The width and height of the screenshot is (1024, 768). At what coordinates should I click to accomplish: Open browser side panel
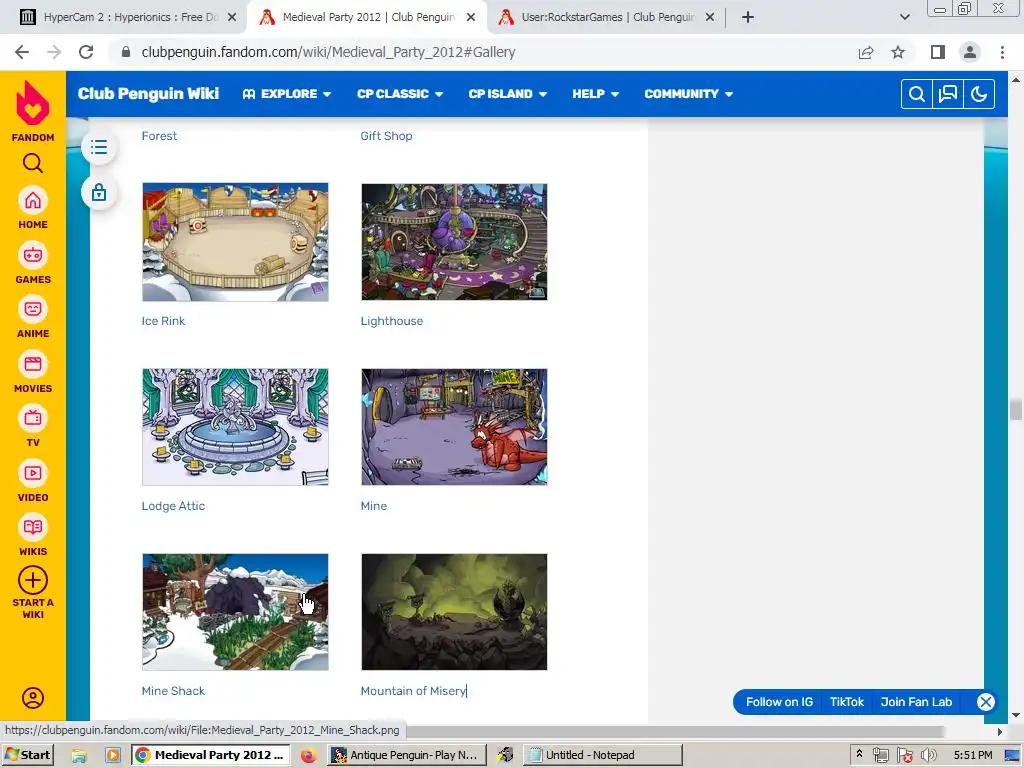(938, 52)
